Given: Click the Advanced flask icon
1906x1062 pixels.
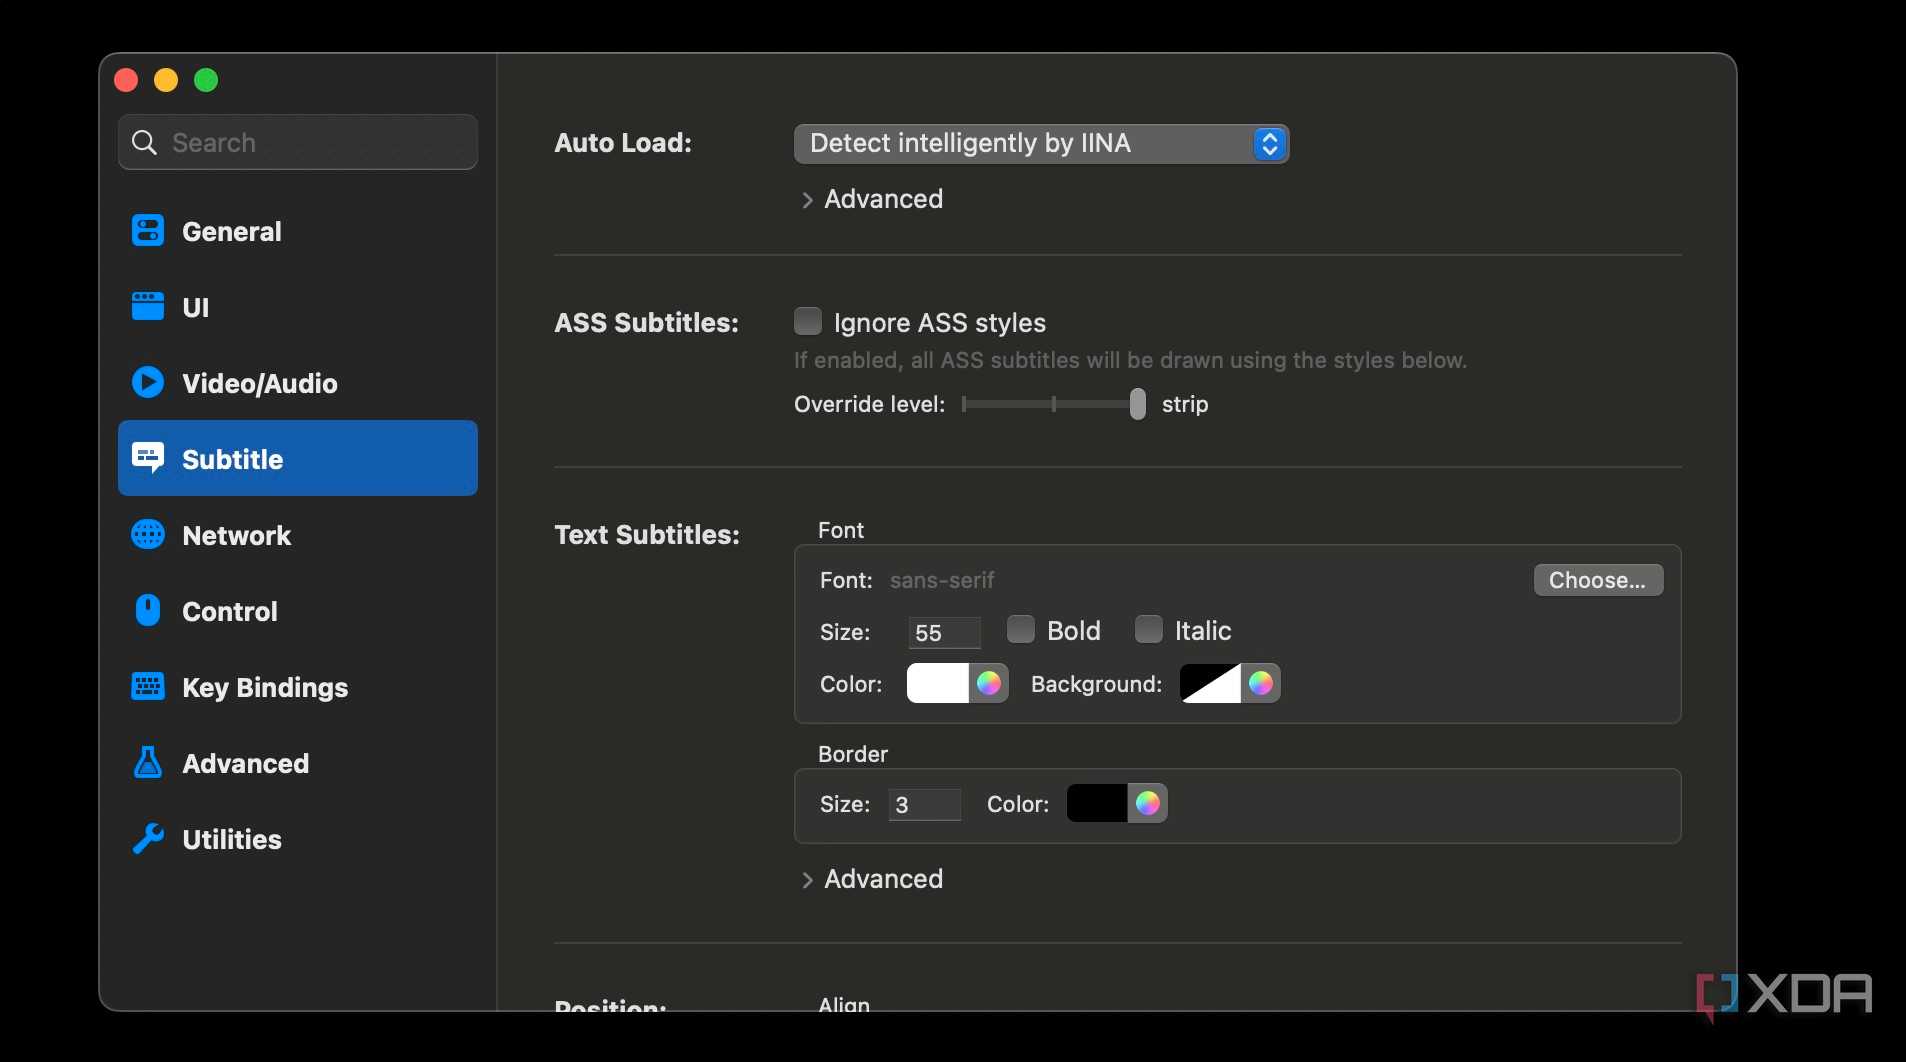Looking at the screenshot, I should click(148, 763).
